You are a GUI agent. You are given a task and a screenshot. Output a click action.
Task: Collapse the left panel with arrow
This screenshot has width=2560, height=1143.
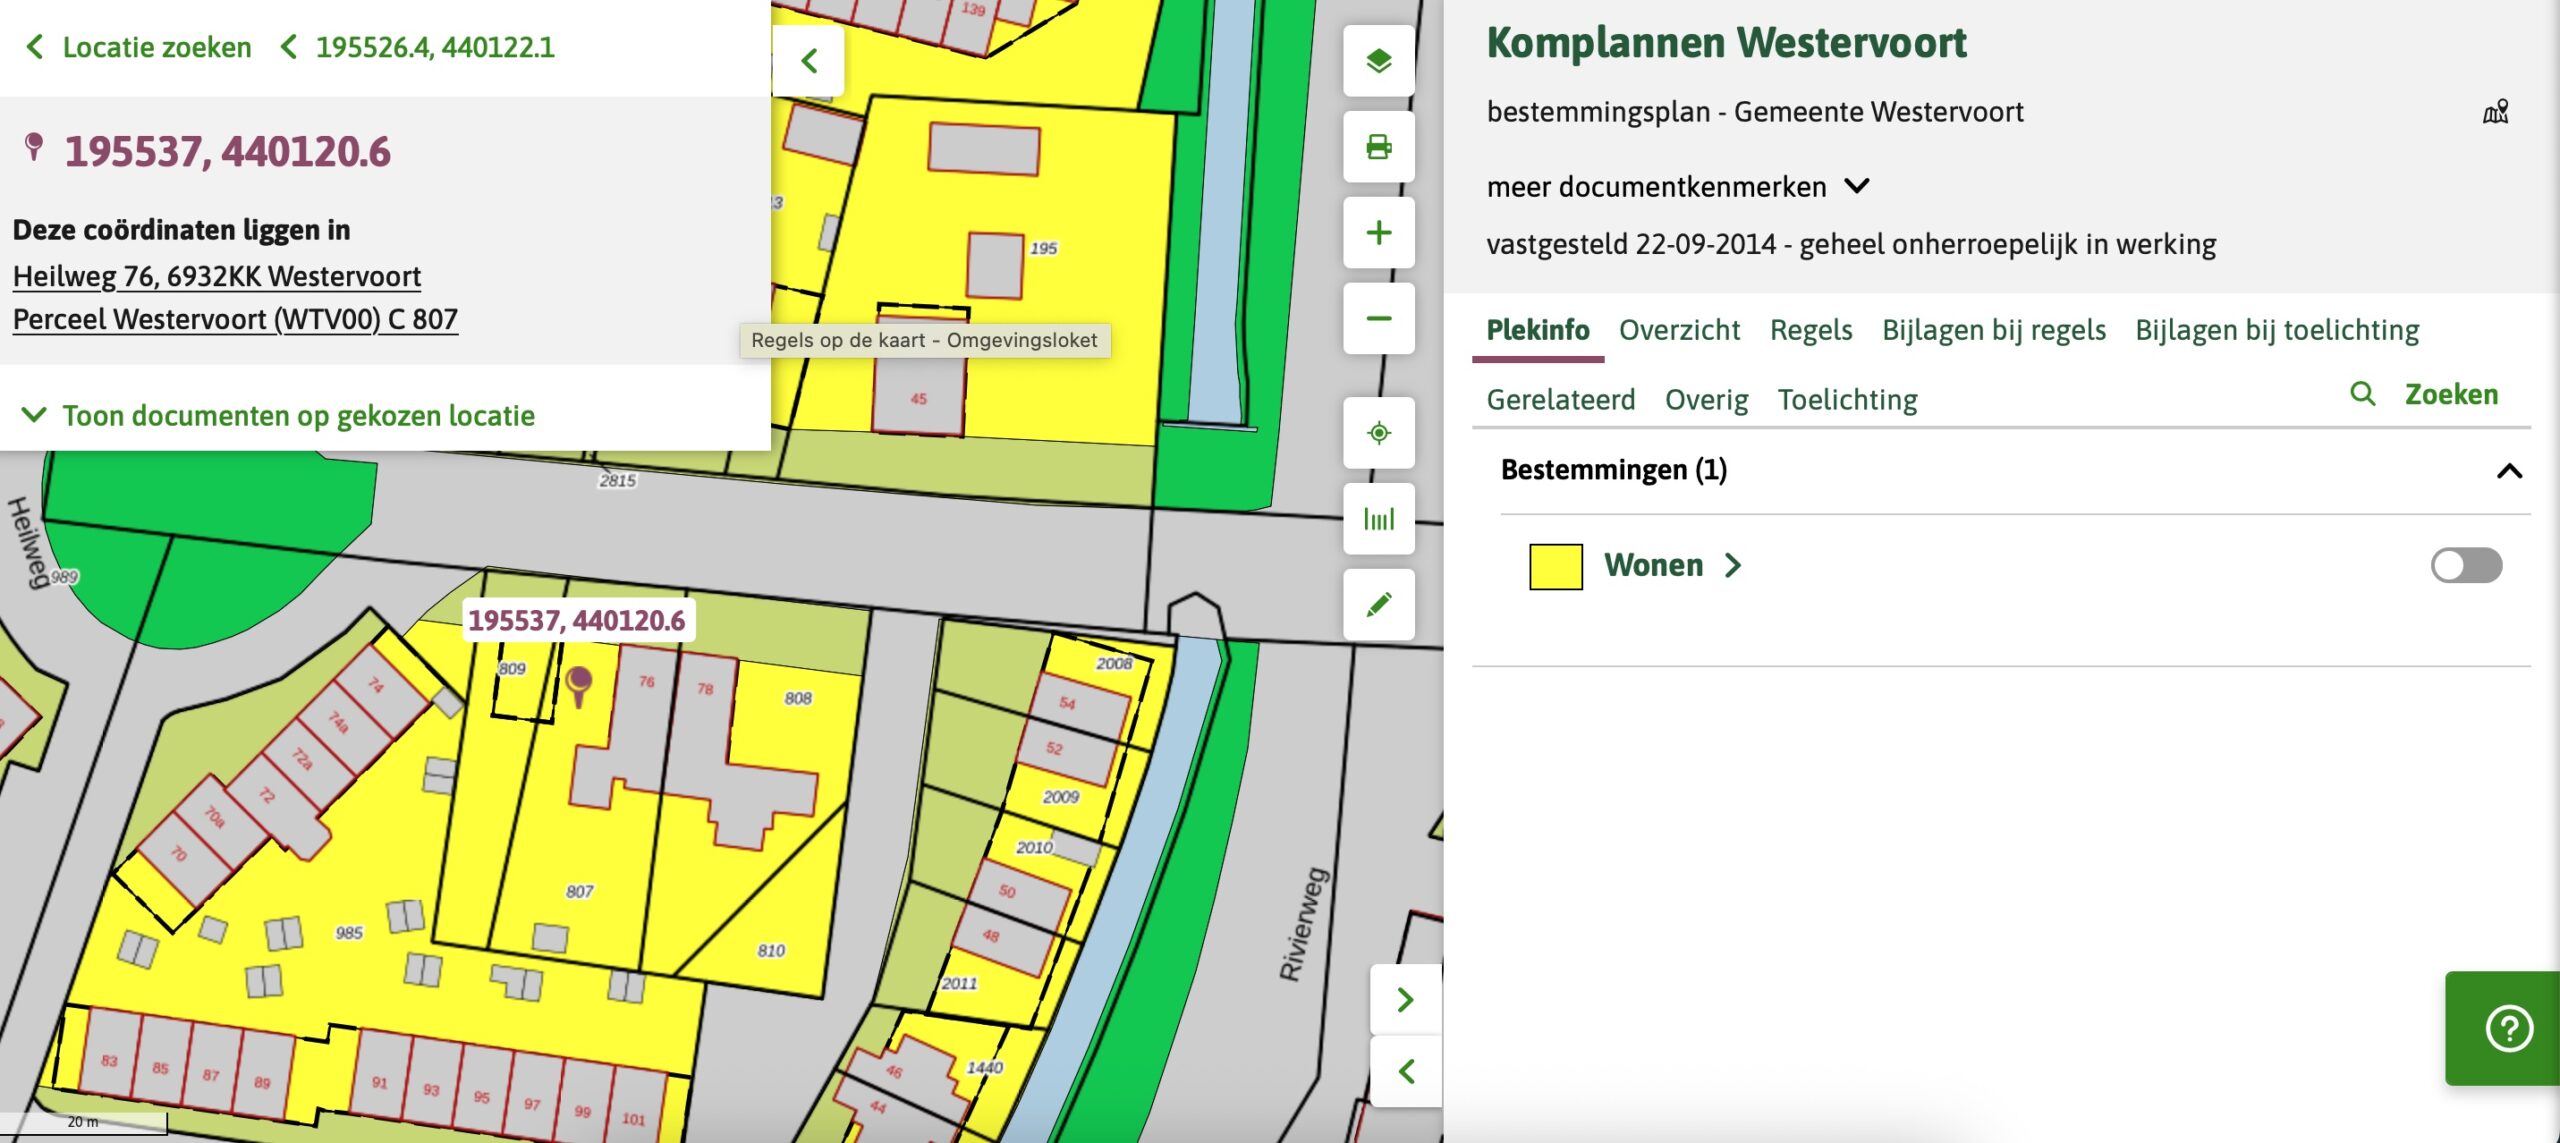809,61
